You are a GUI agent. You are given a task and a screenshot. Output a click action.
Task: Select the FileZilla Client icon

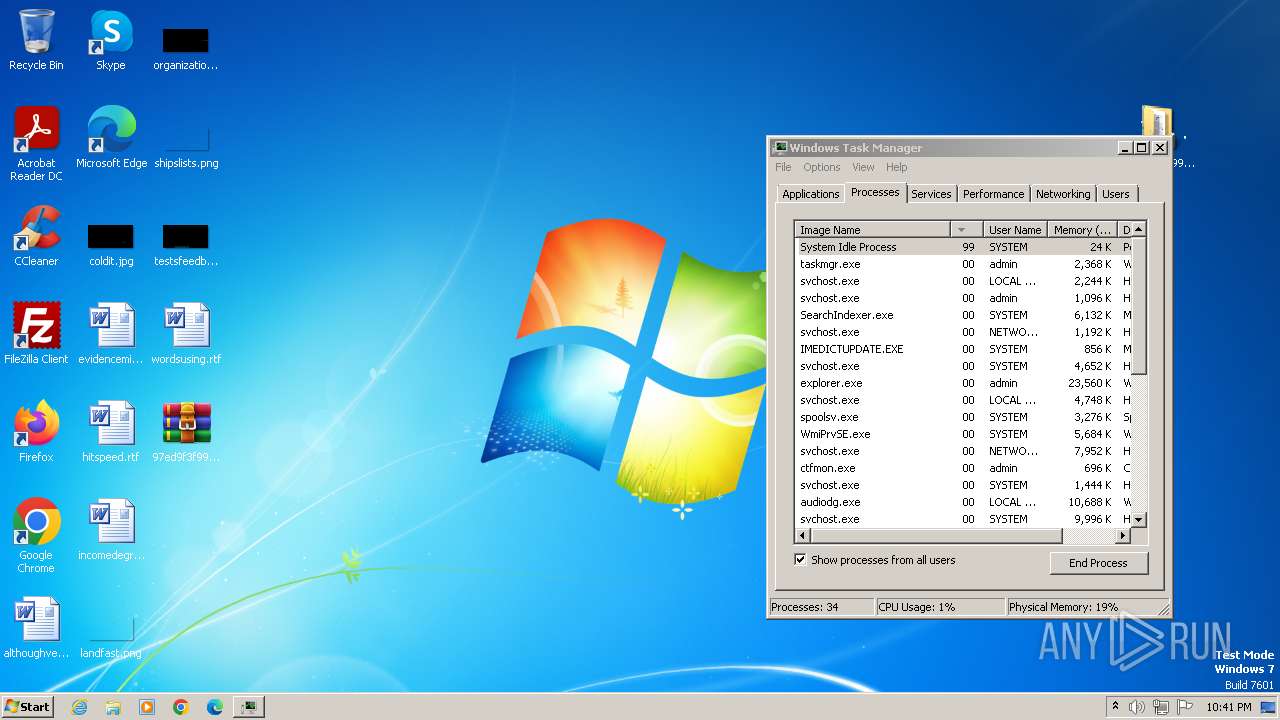tap(36, 334)
